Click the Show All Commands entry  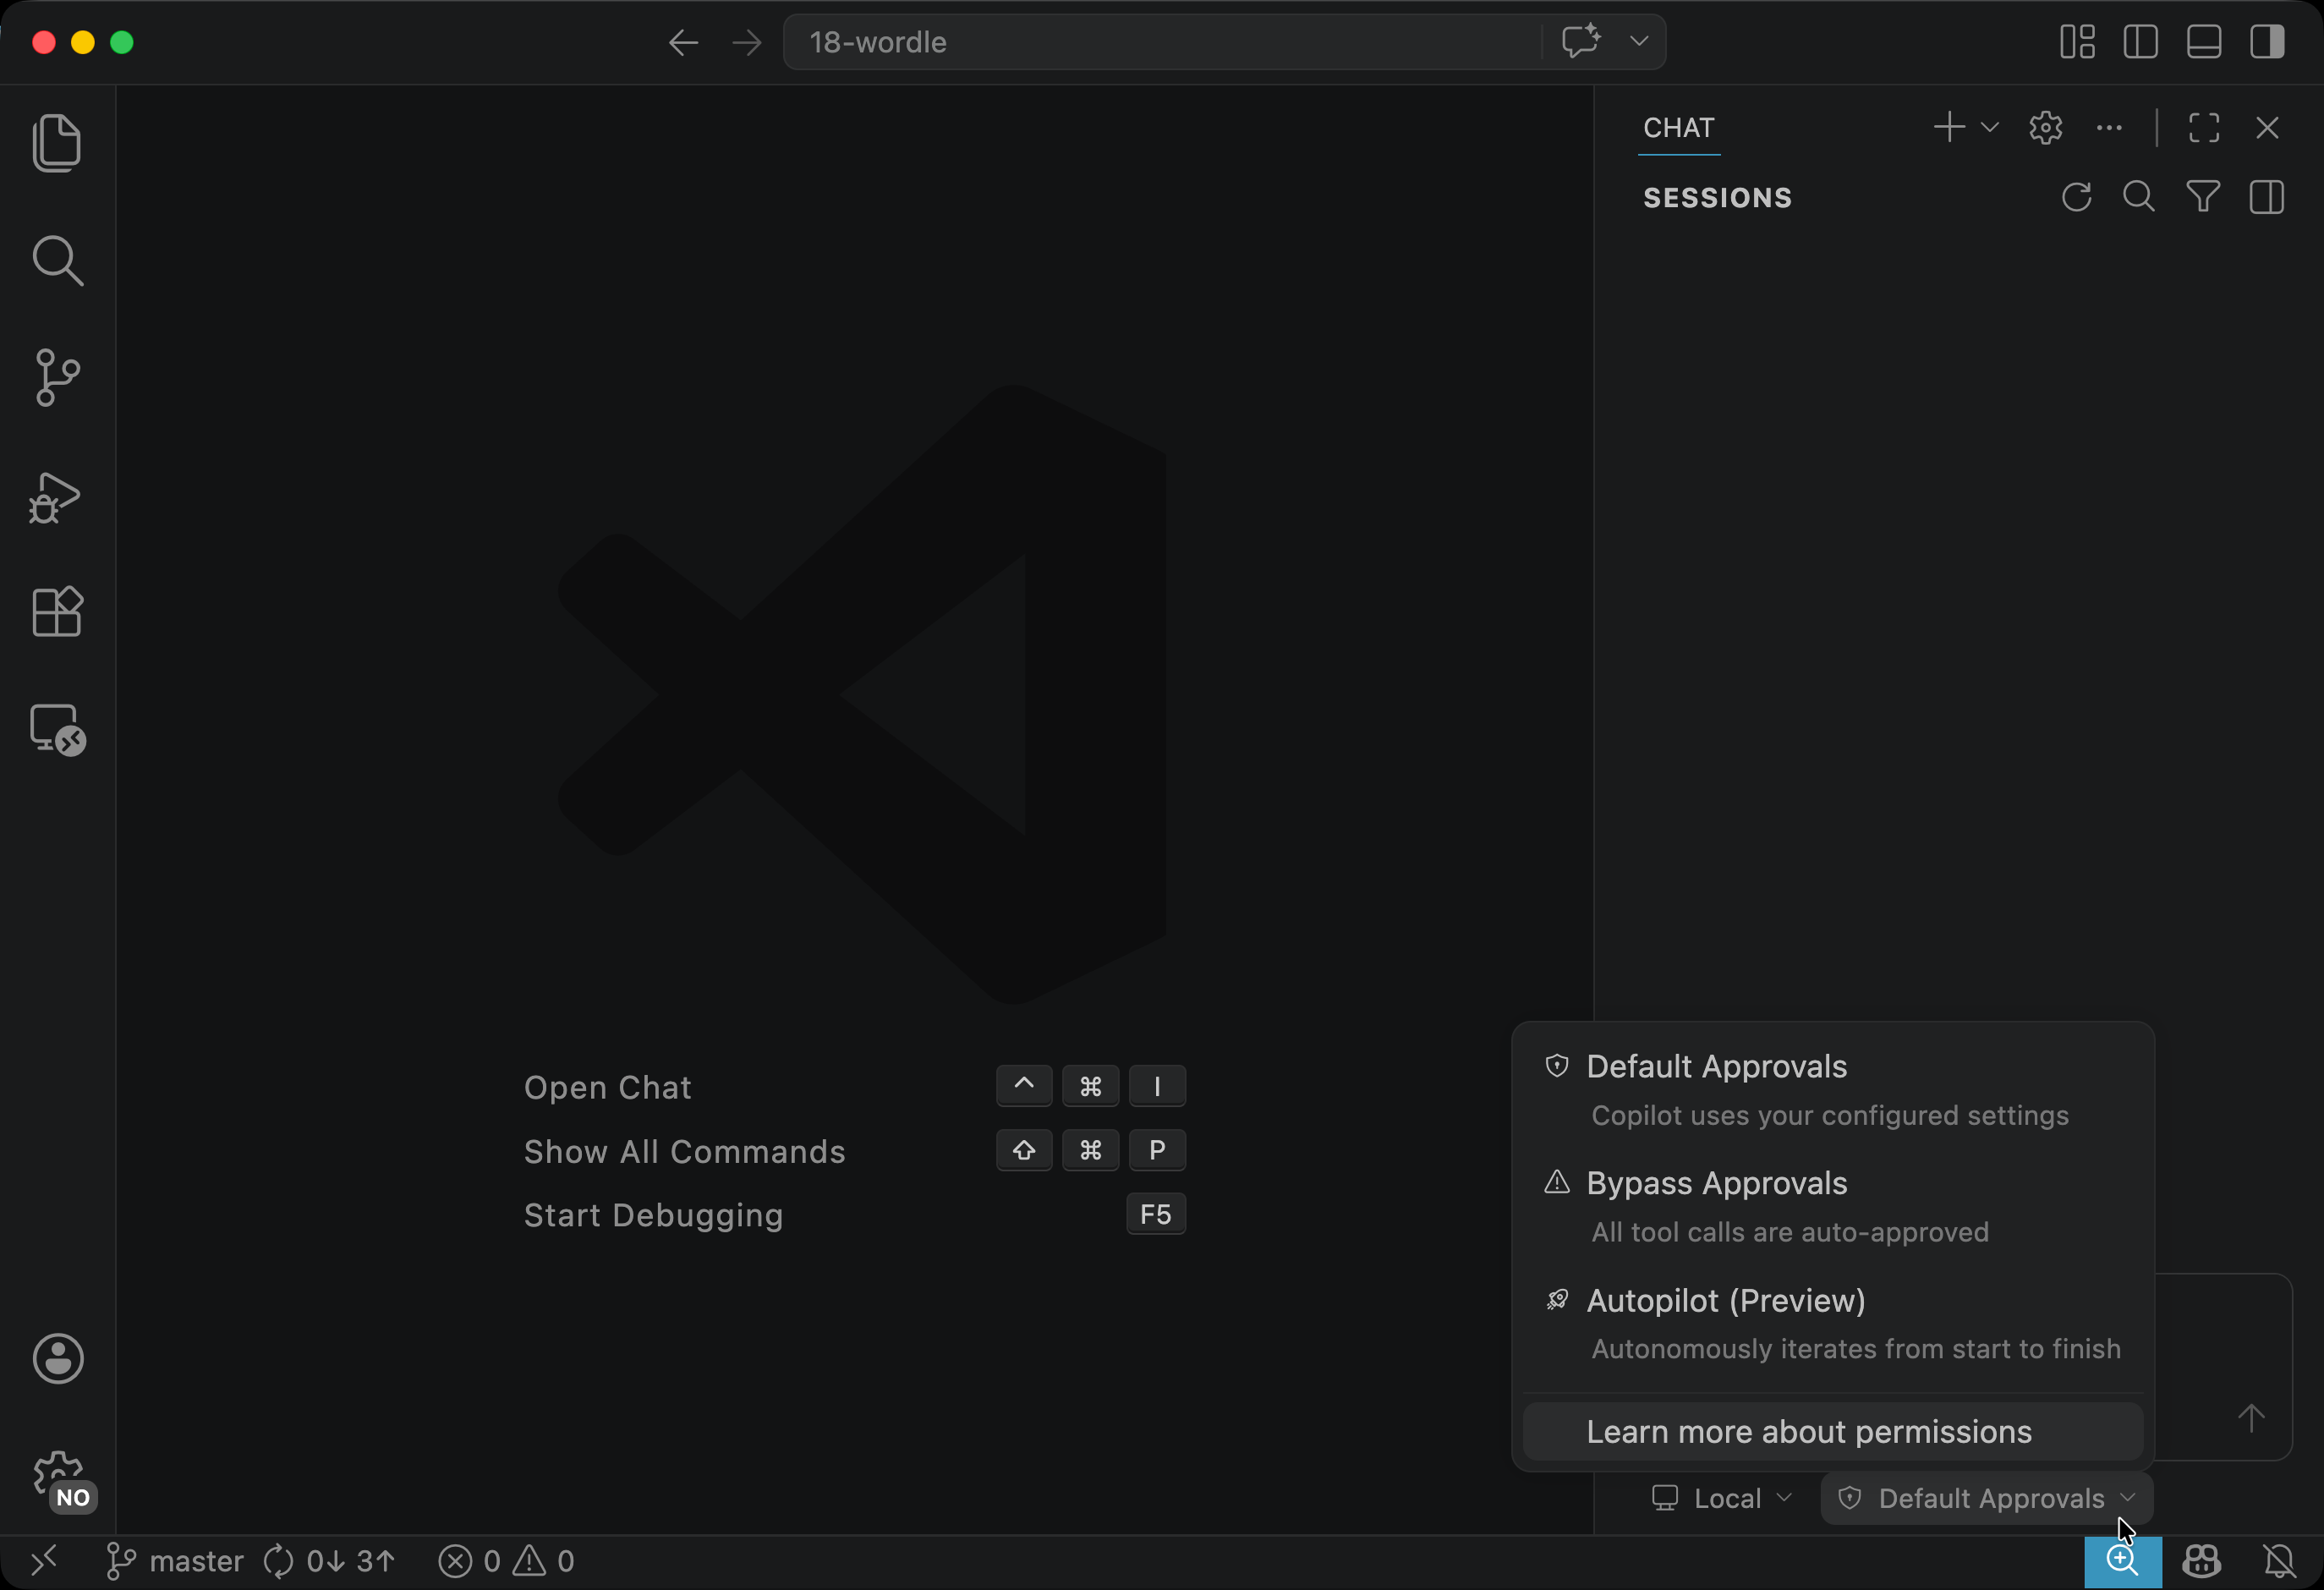coord(684,1151)
